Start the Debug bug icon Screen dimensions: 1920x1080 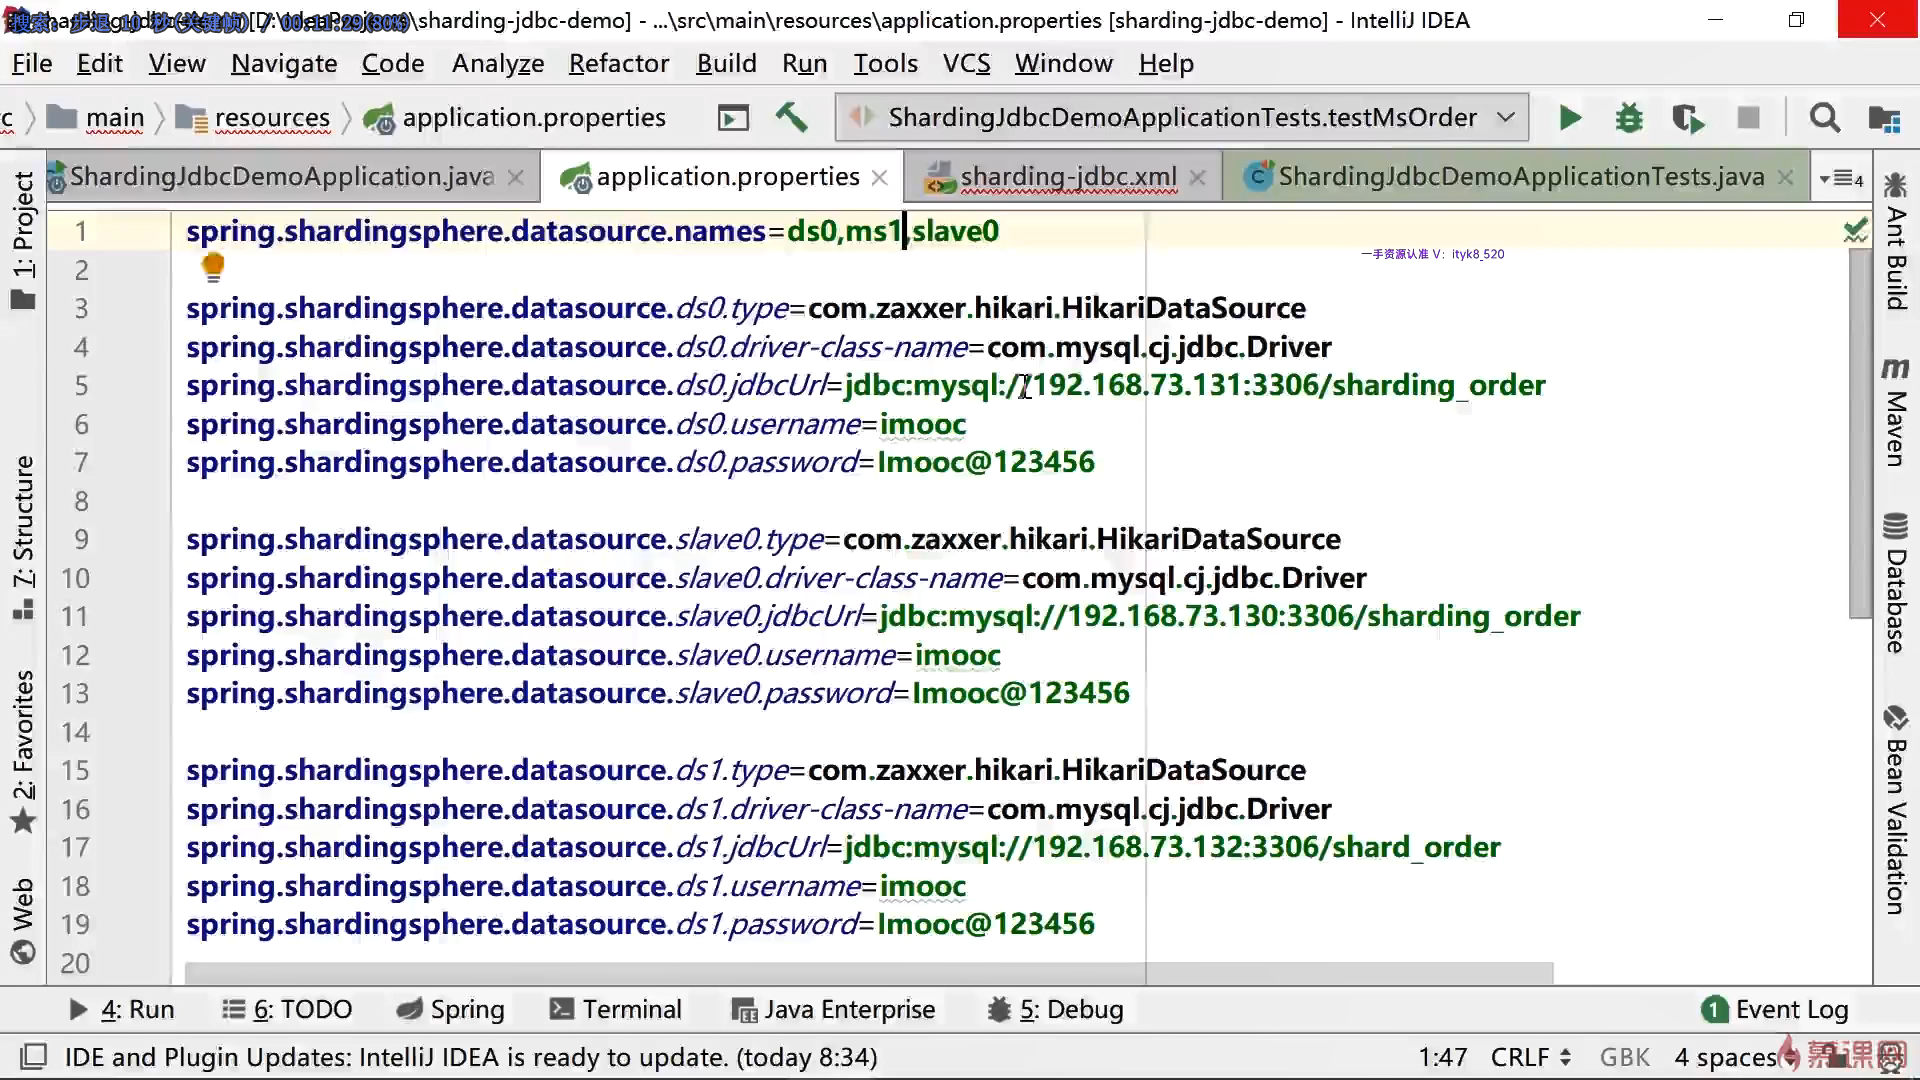pos(1629,118)
